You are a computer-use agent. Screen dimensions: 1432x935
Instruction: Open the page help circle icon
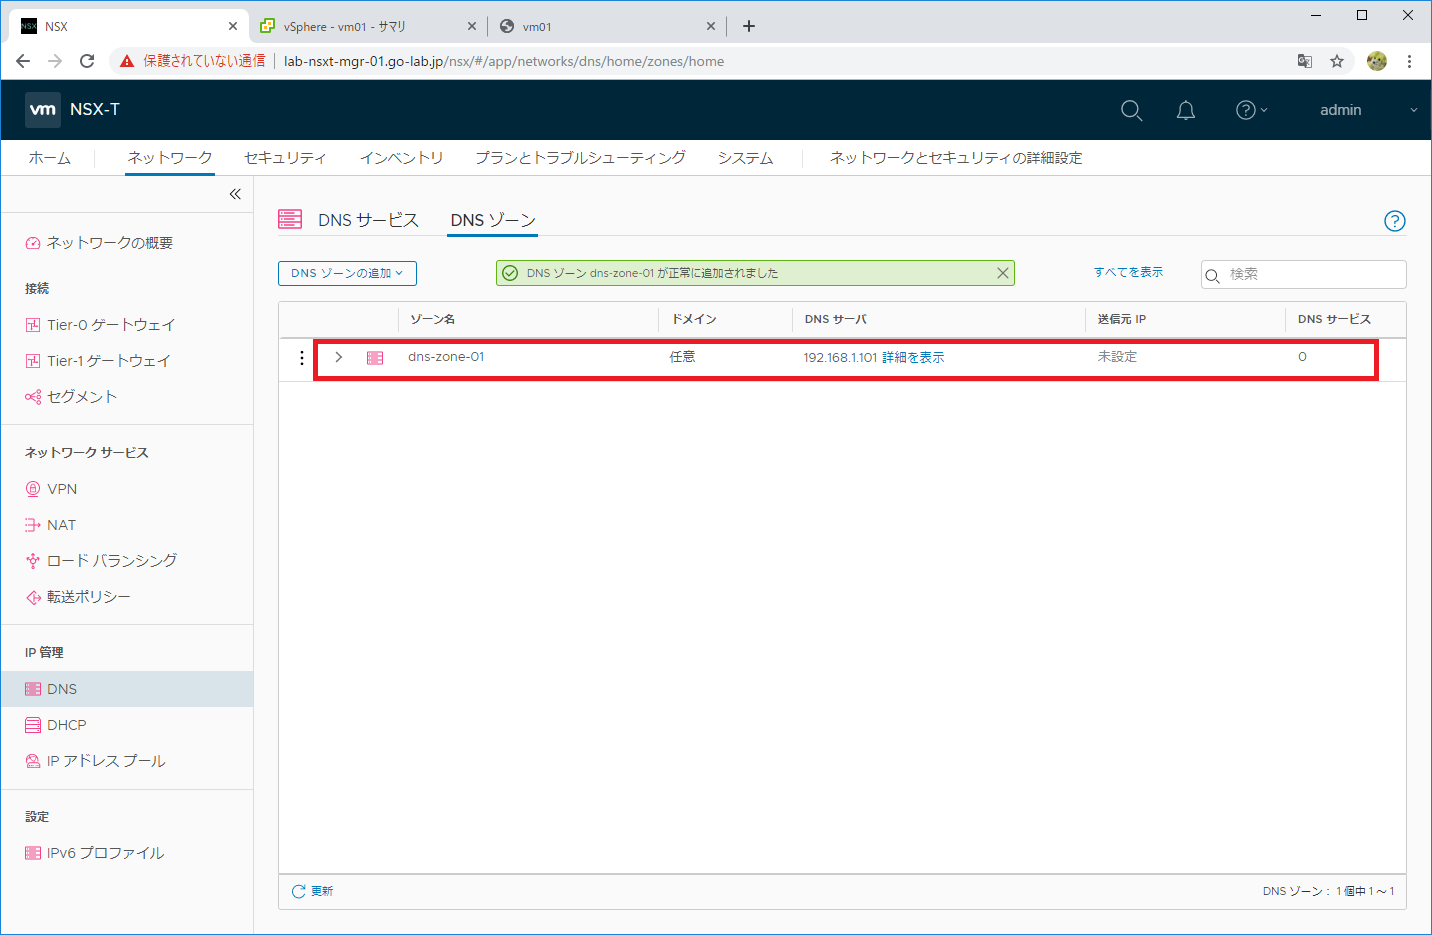click(1394, 221)
